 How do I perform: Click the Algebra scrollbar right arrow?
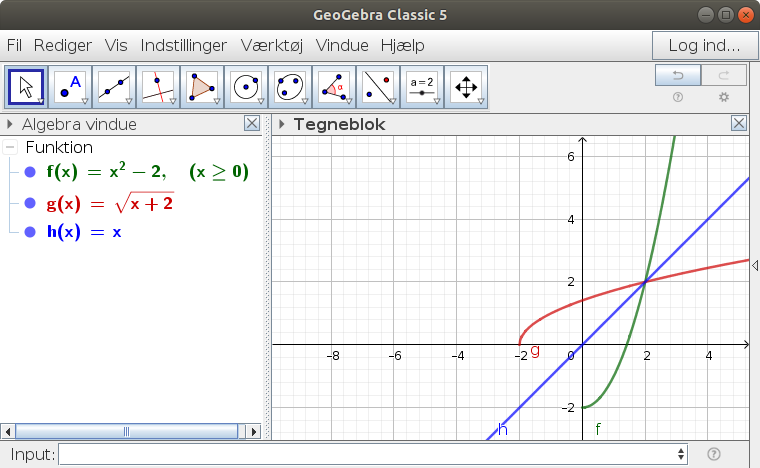point(253,431)
